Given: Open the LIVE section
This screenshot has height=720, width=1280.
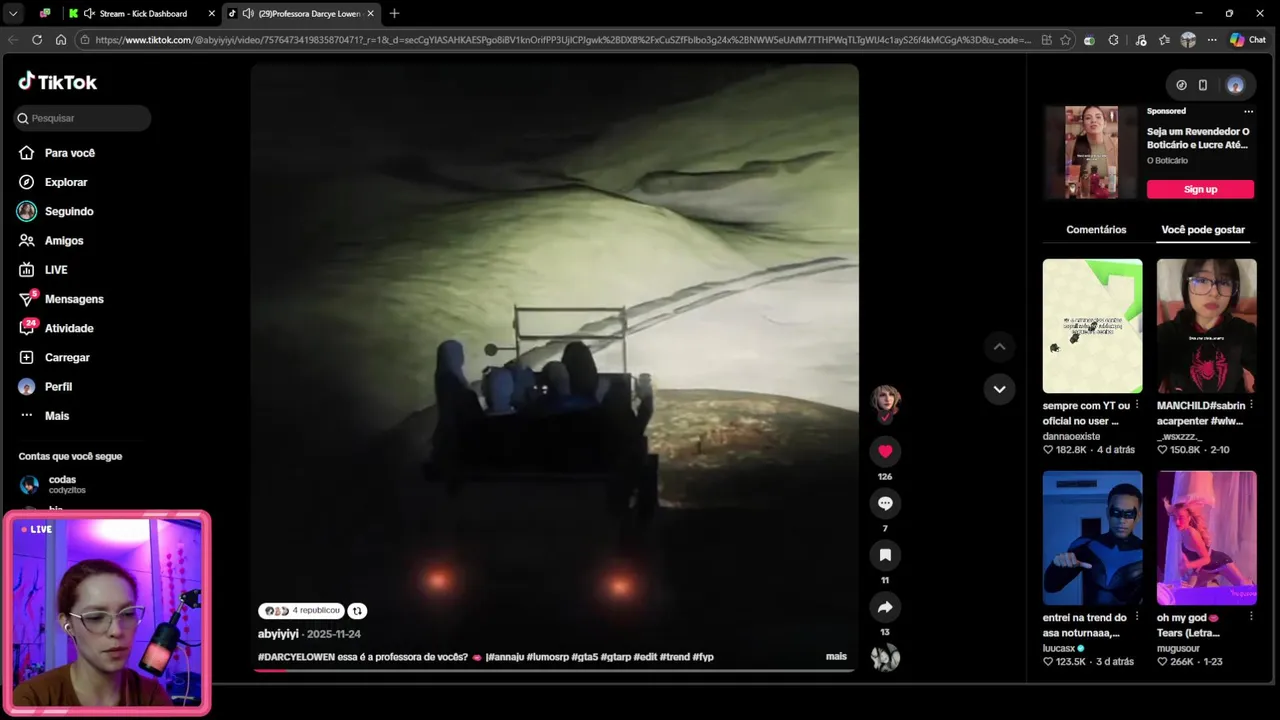Looking at the screenshot, I should (56, 270).
